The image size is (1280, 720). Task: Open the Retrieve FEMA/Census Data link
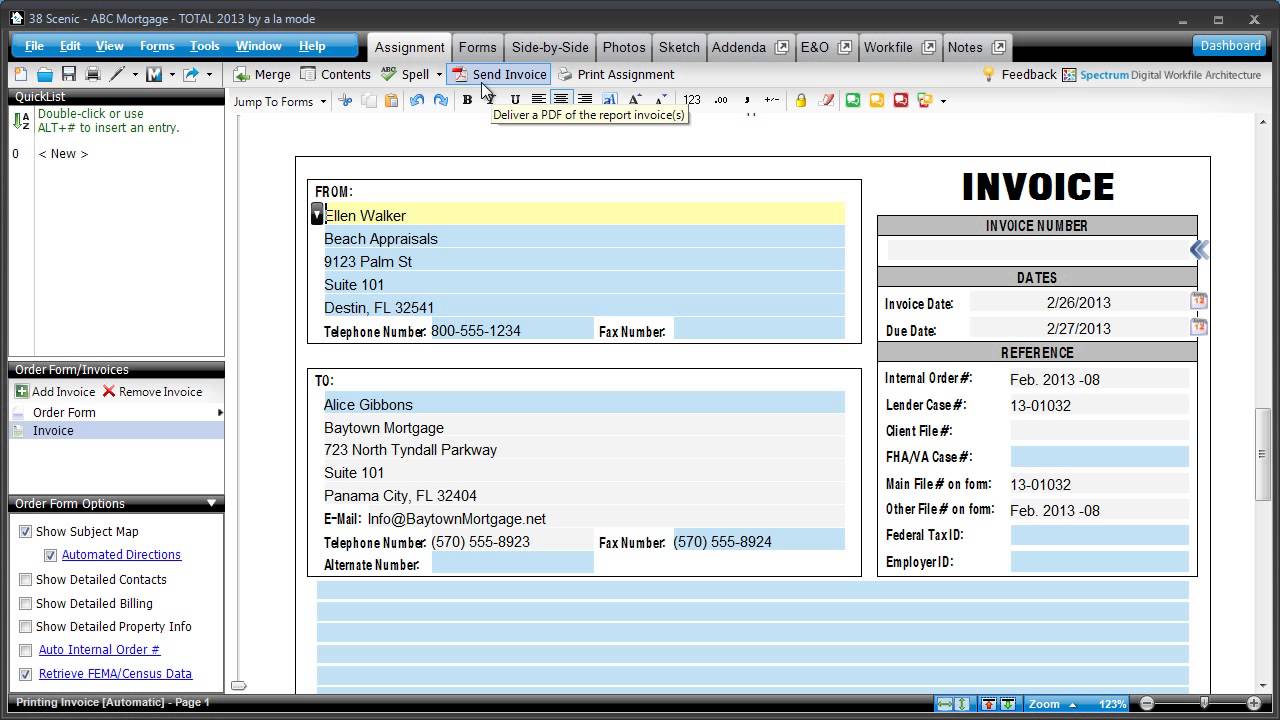coord(115,674)
